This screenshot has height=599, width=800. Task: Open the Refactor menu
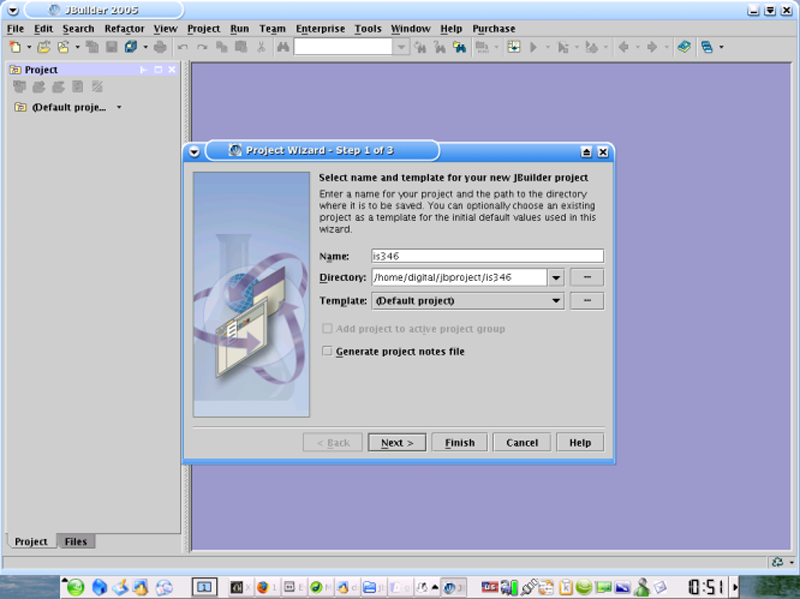(x=124, y=29)
